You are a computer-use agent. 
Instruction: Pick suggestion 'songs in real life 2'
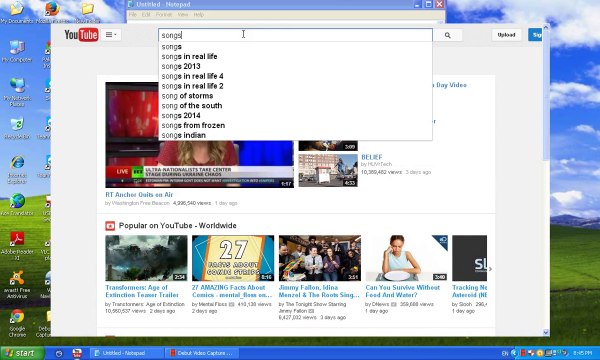[295, 86]
